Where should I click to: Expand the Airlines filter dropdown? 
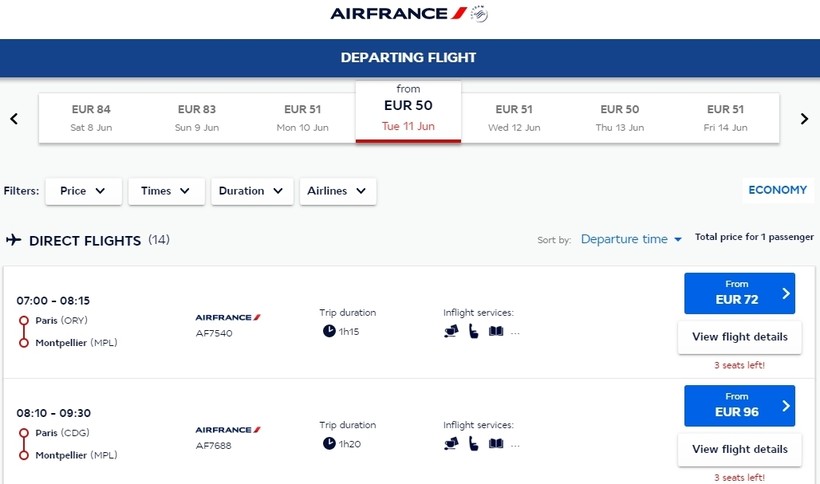coord(338,191)
